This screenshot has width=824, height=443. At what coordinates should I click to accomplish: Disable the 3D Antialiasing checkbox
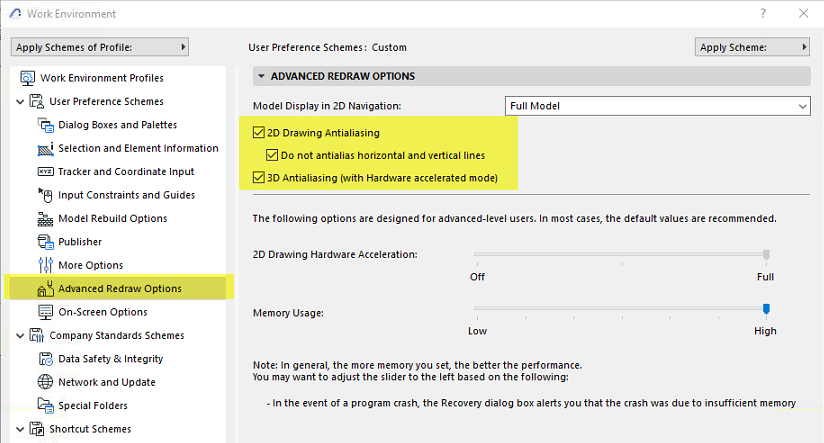pos(259,179)
